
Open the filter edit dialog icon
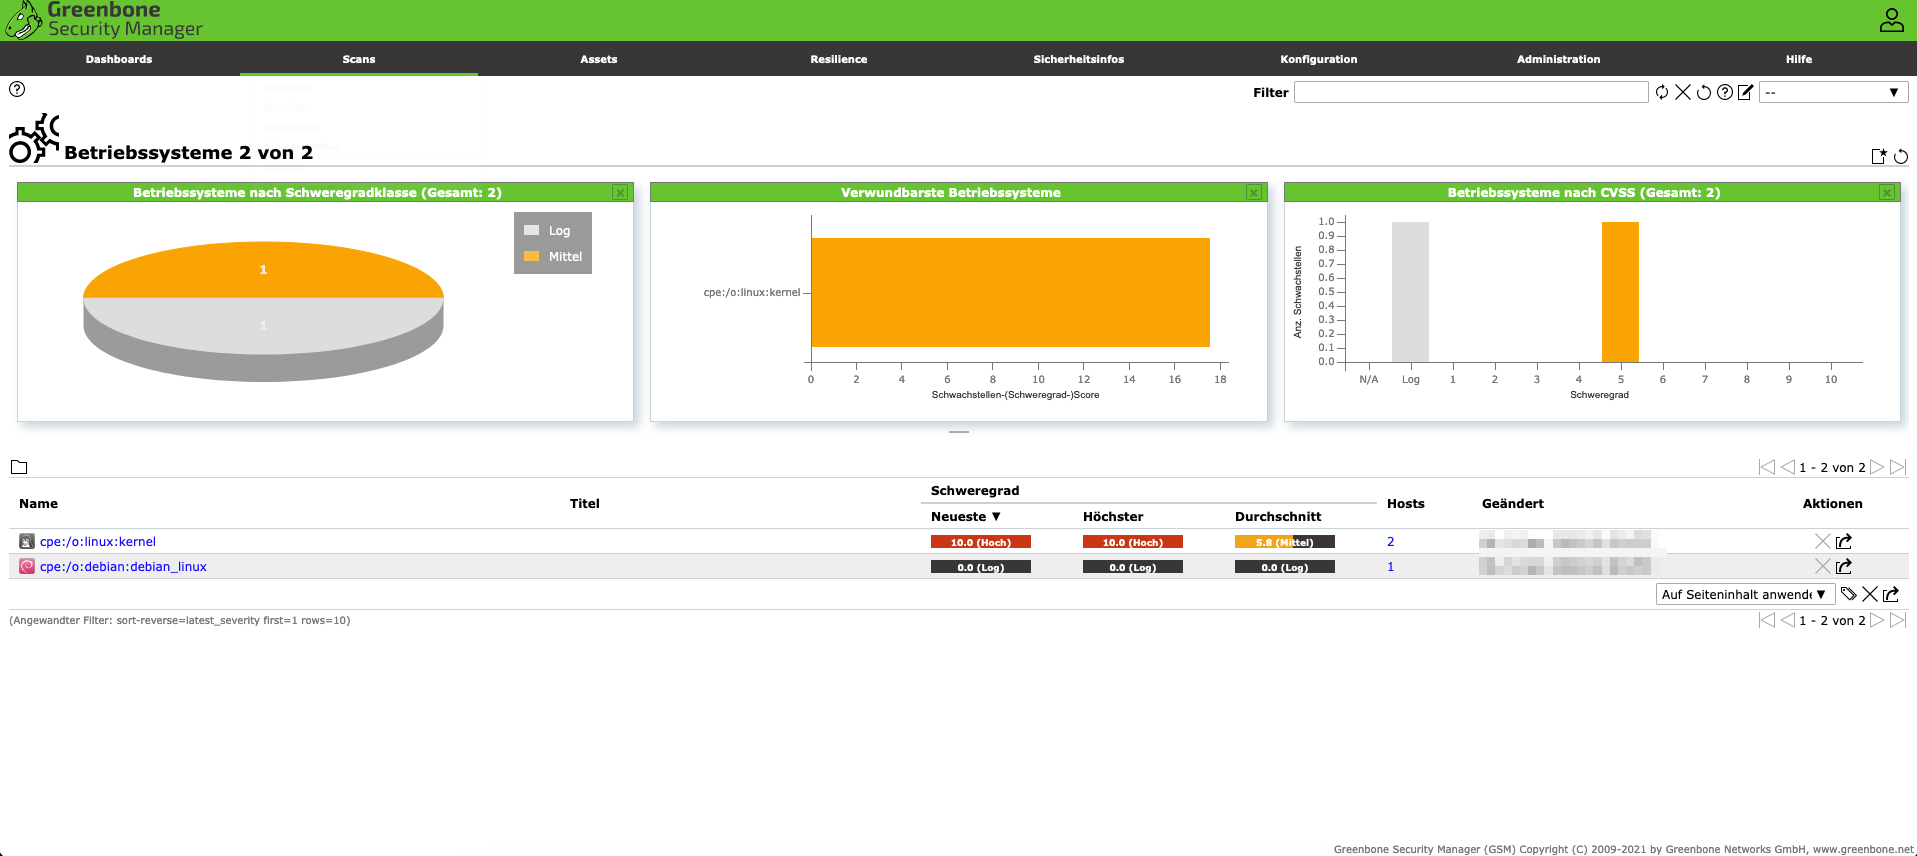pos(1746,92)
